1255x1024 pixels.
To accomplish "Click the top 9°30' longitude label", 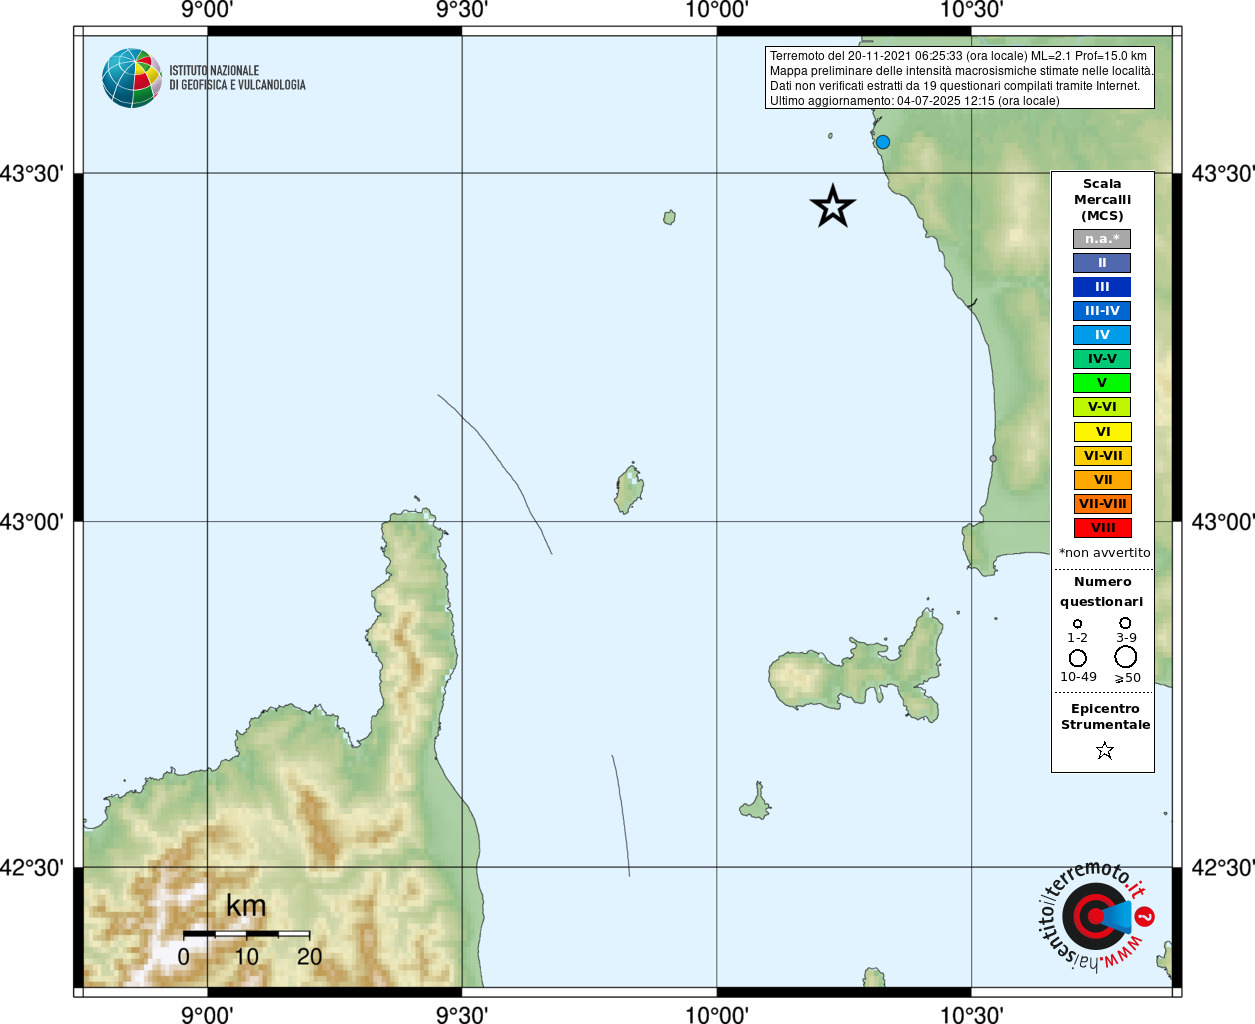I will 462,11.
